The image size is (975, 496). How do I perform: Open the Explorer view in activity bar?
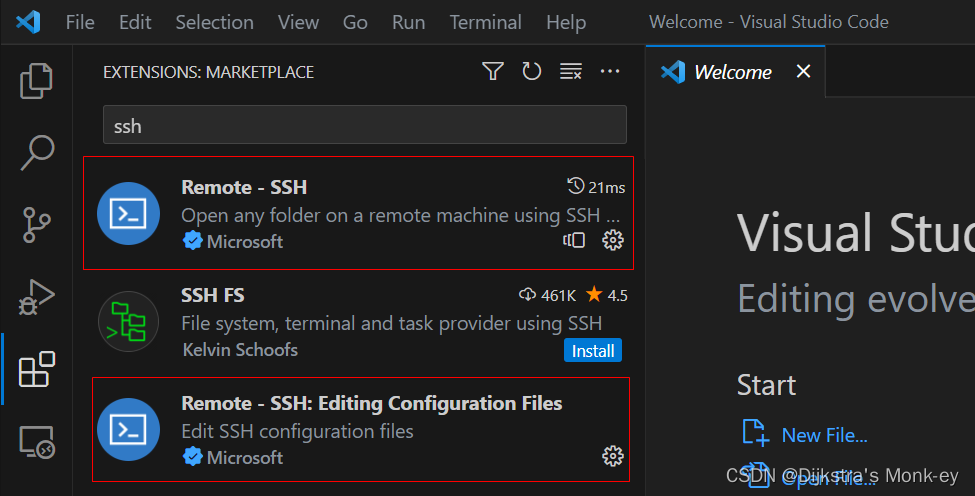pyautogui.click(x=36, y=81)
